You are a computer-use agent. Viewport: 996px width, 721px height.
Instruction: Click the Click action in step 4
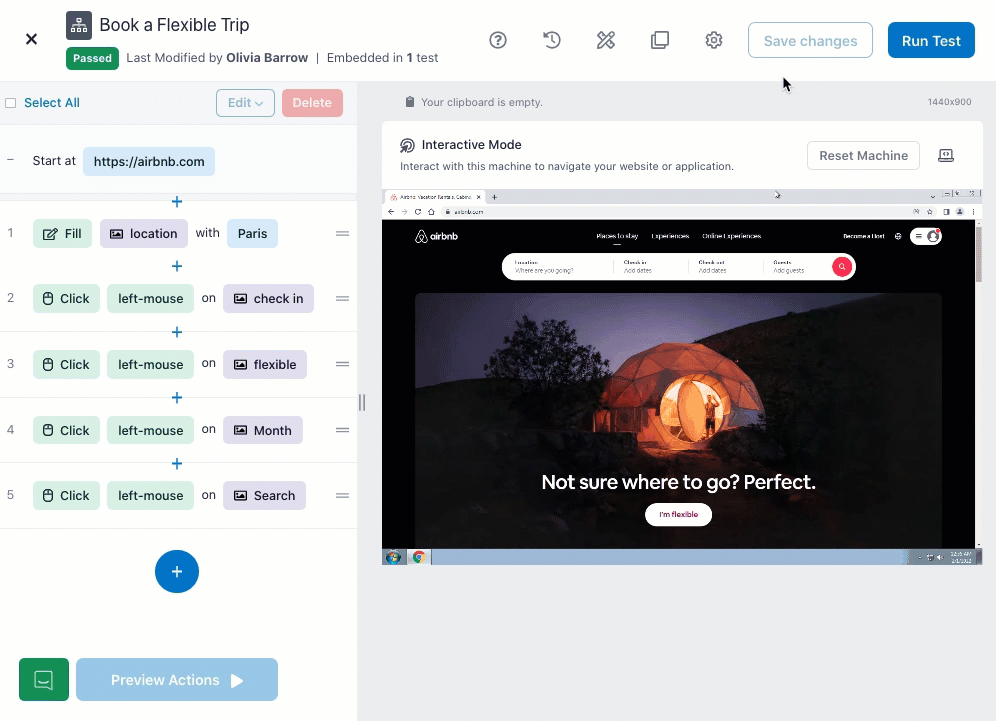(x=66, y=430)
